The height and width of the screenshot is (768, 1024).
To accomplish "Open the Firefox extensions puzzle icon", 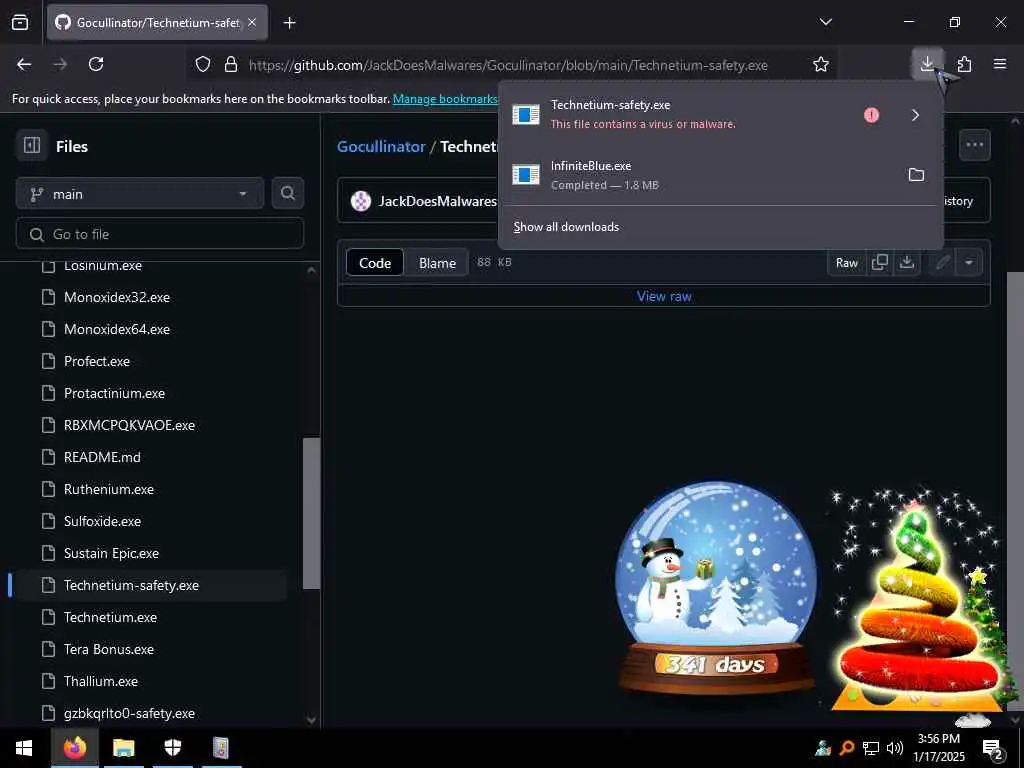I will tap(964, 64).
